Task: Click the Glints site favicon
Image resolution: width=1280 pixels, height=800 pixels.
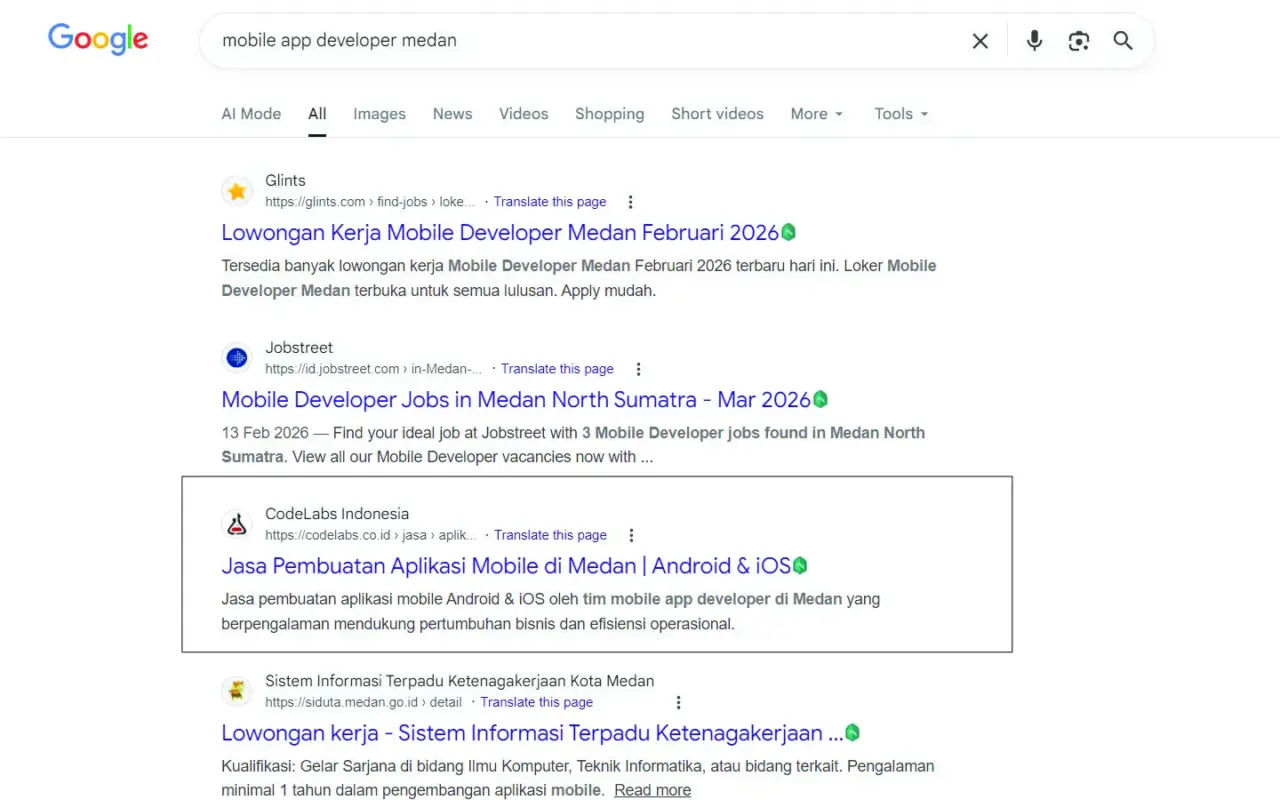Action: pyautogui.click(x=237, y=190)
